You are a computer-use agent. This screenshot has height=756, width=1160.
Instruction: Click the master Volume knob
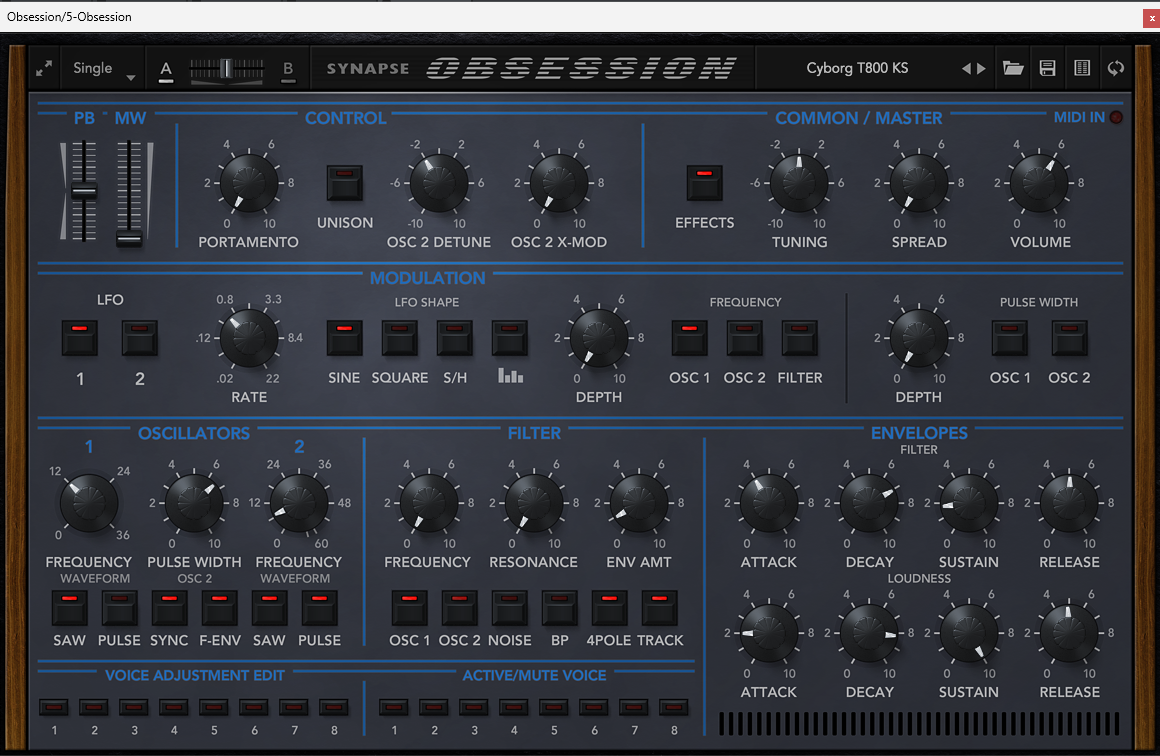pyautogui.click(x=1039, y=183)
